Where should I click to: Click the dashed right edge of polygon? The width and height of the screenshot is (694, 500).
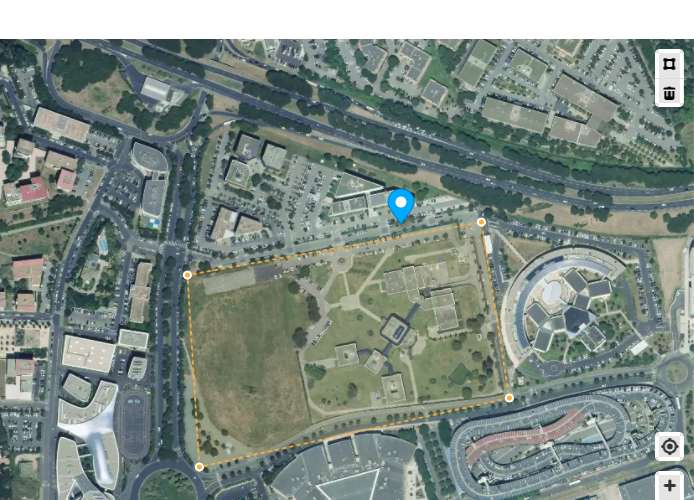[x=495, y=310]
